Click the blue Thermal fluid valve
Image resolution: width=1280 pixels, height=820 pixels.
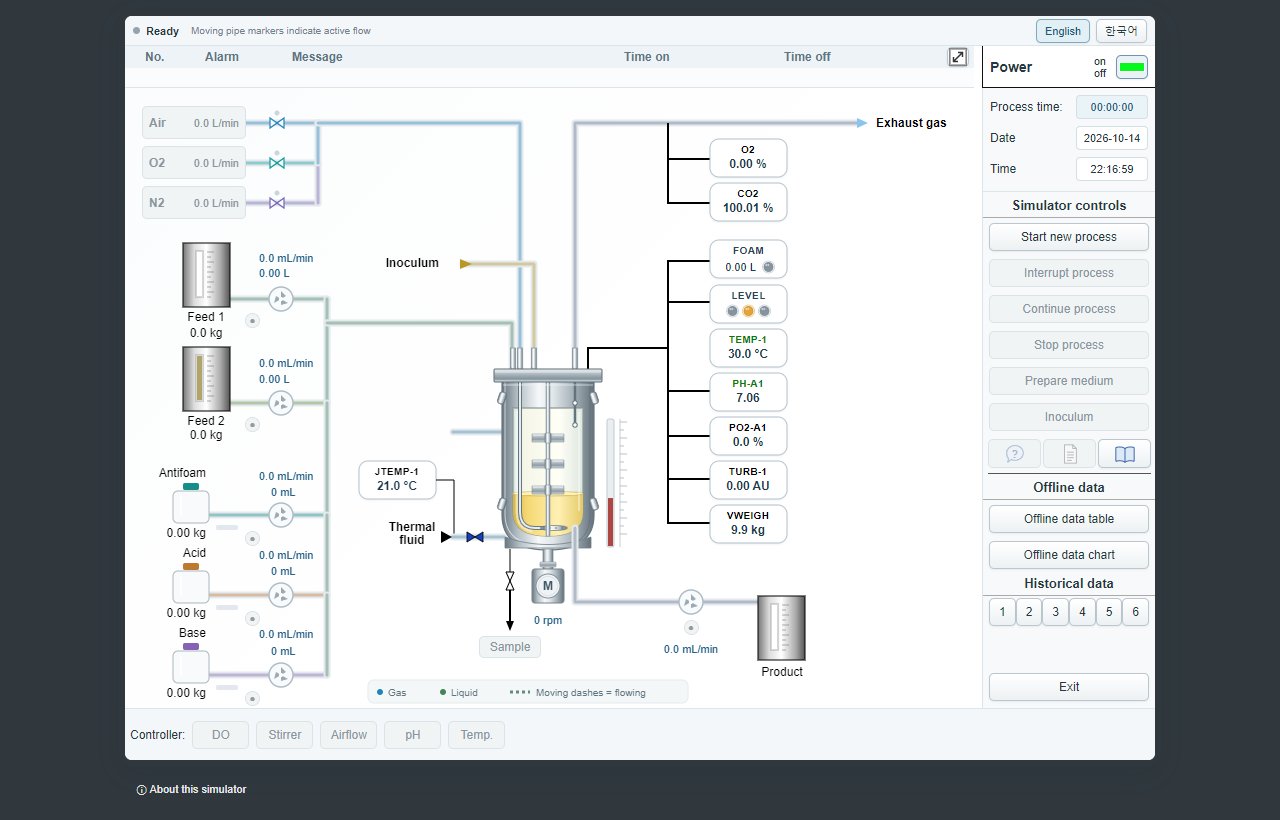coord(475,537)
